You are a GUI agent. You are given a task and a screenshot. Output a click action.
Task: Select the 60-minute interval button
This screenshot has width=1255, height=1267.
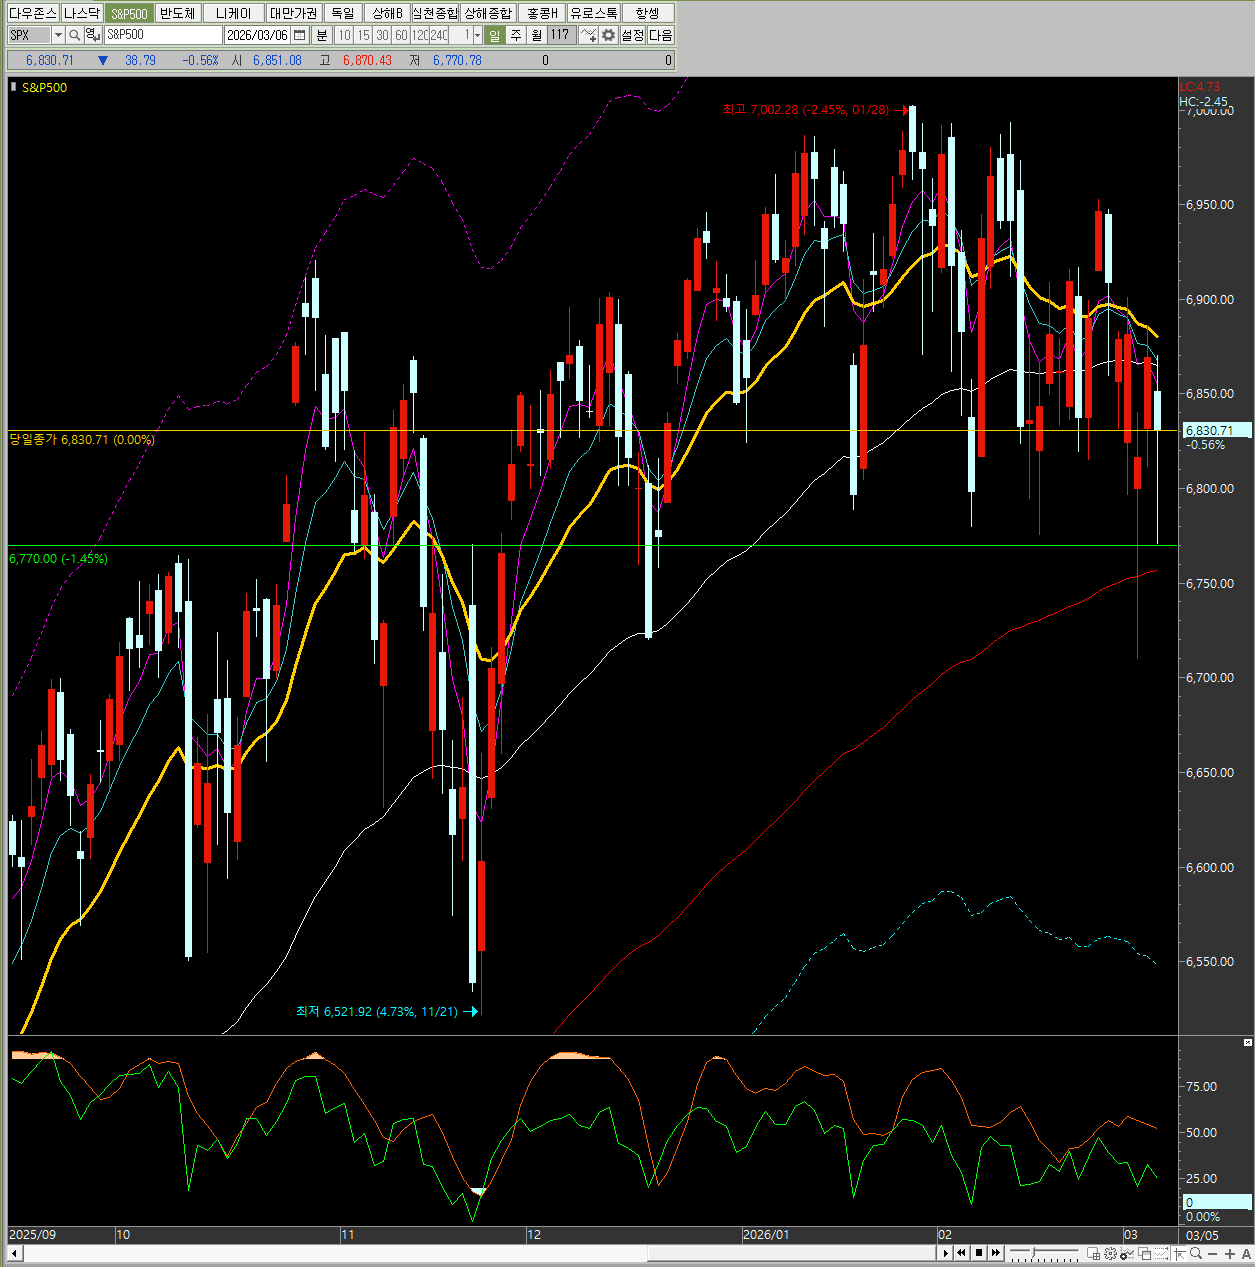tap(401, 35)
